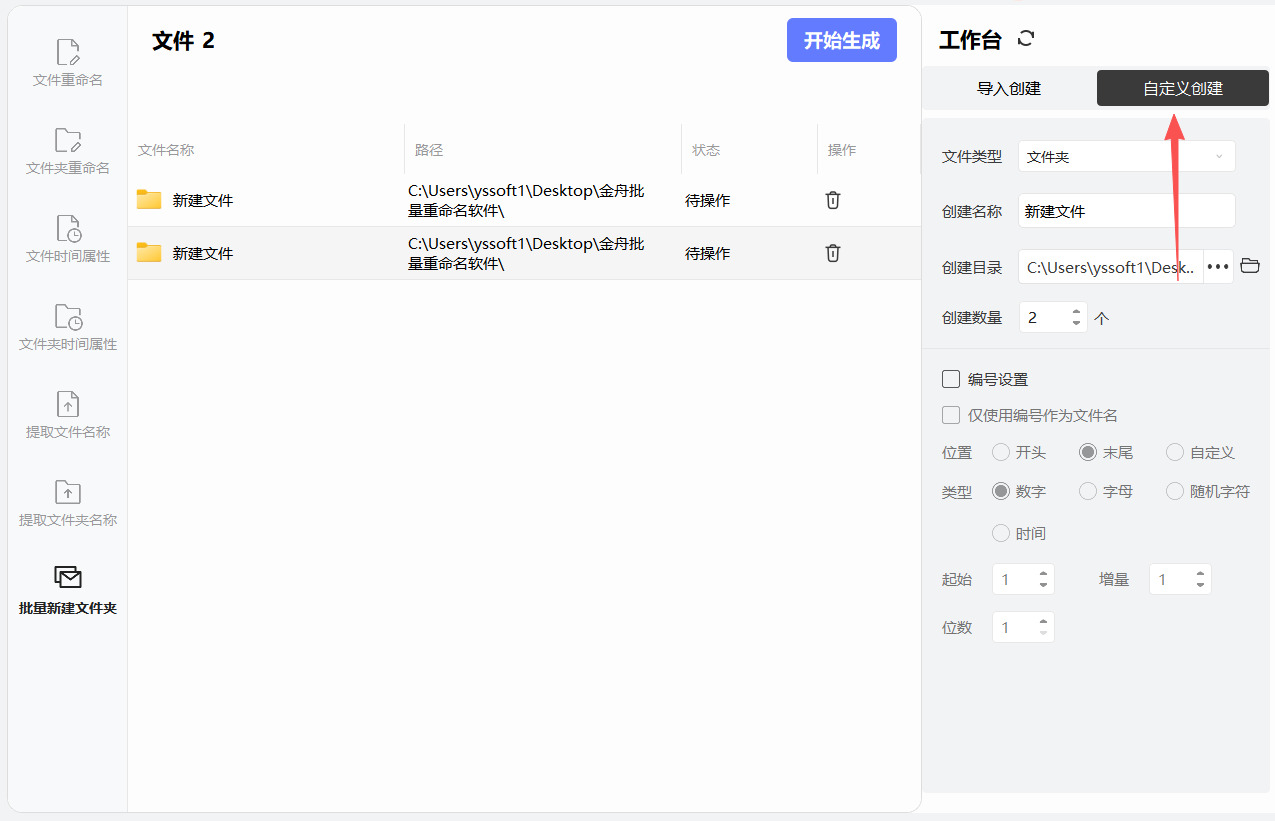The height and width of the screenshot is (821, 1275).
Task: Click the folder icon of the first 新建文件 row
Action: [149, 199]
